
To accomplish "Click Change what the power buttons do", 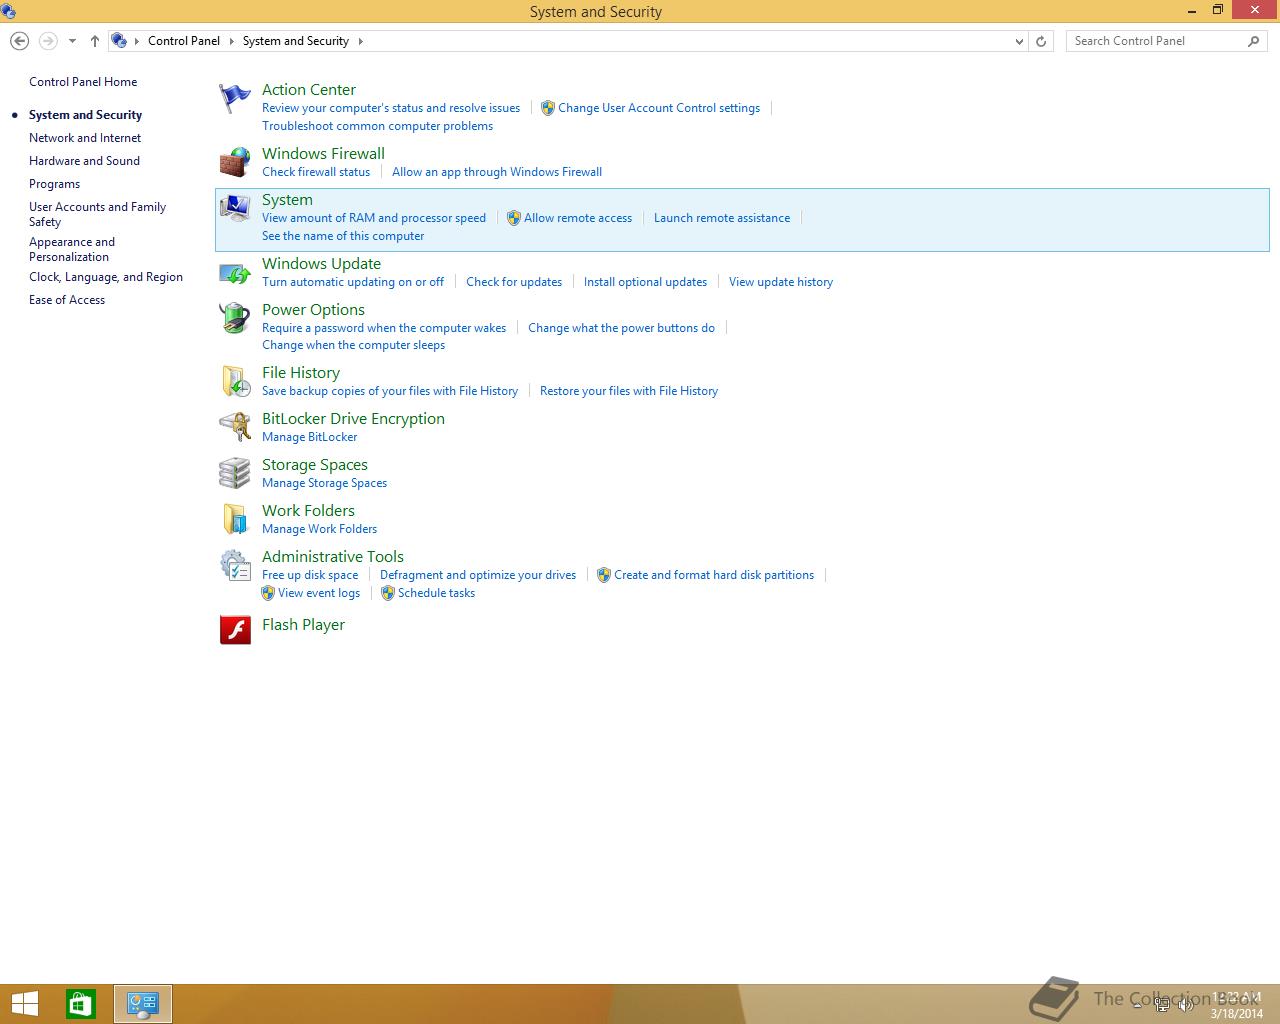I will coord(621,328).
